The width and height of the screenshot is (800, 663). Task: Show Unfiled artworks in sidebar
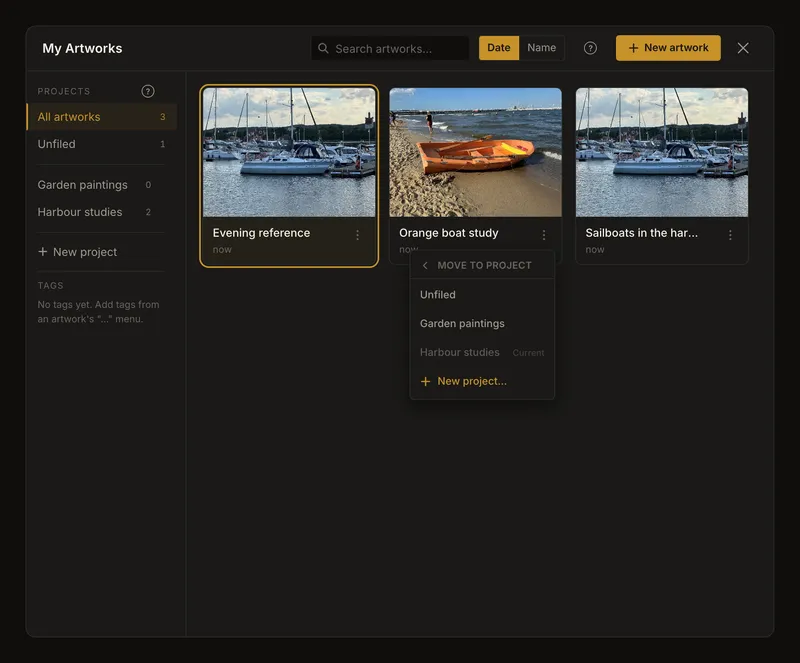click(x=102, y=144)
